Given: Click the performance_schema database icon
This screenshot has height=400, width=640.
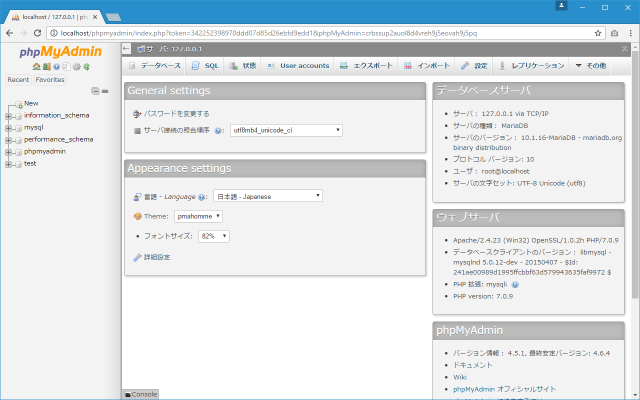Looking at the screenshot, I should coord(18,140).
